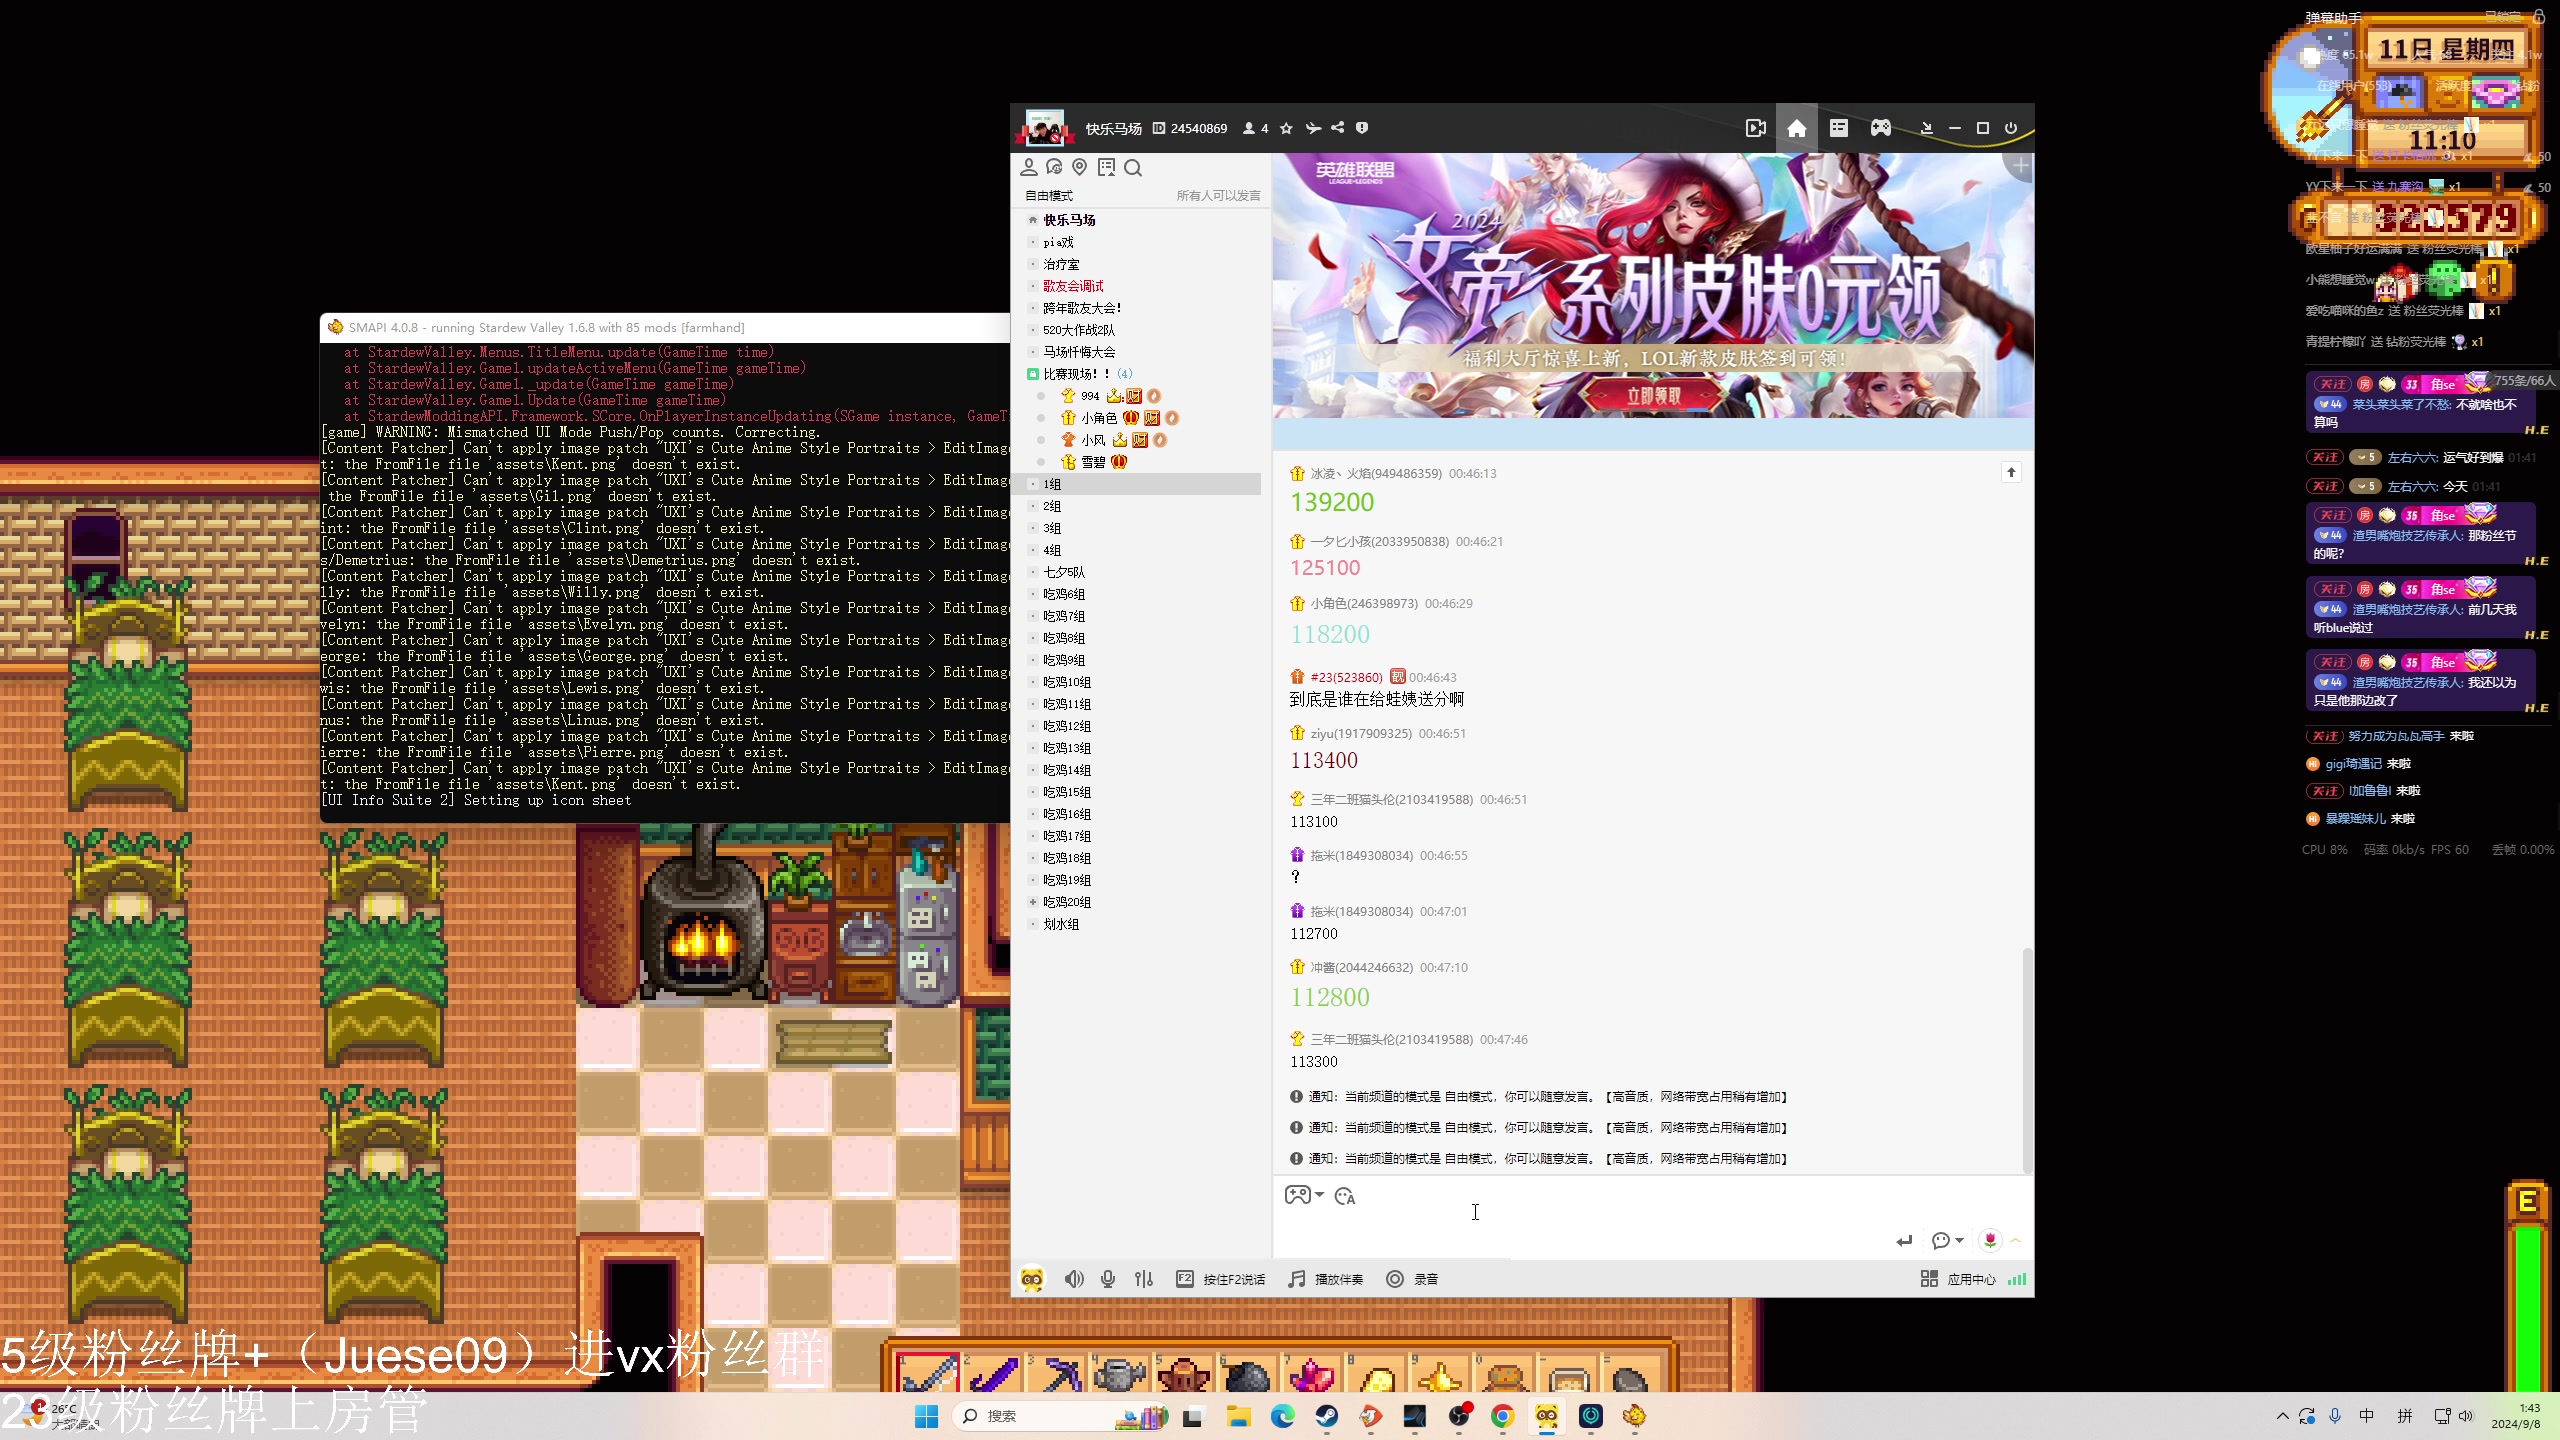This screenshot has height=1440, width=2560.
Task: Switch the Chinese input mode 中 indicator
Action: tap(2367, 1416)
